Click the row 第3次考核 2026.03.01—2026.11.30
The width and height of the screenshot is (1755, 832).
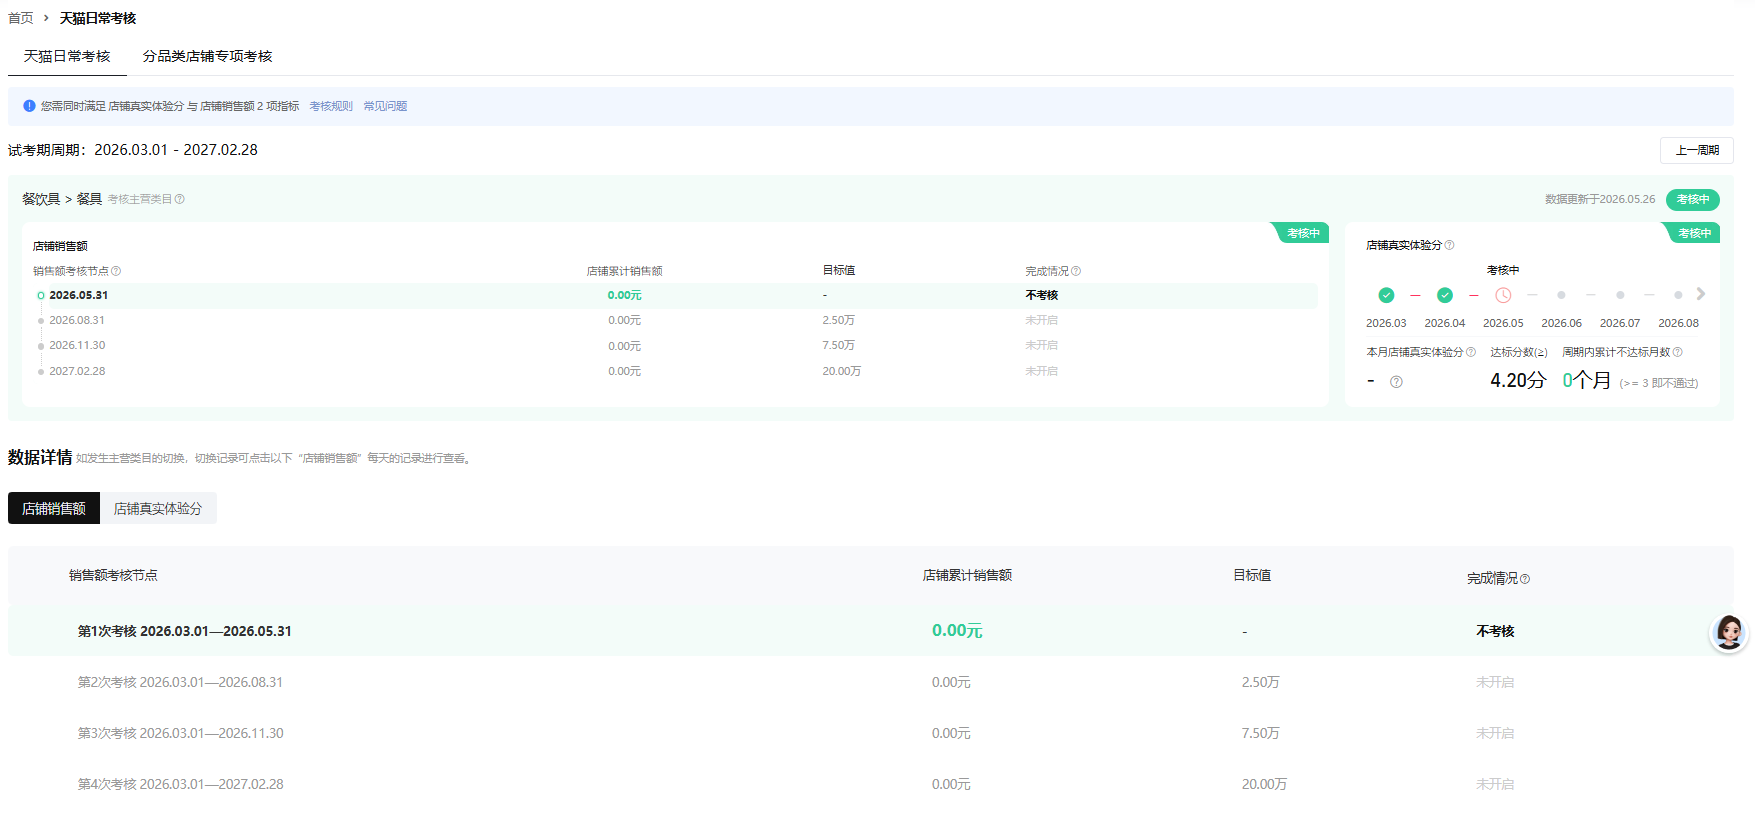tap(871, 733)
